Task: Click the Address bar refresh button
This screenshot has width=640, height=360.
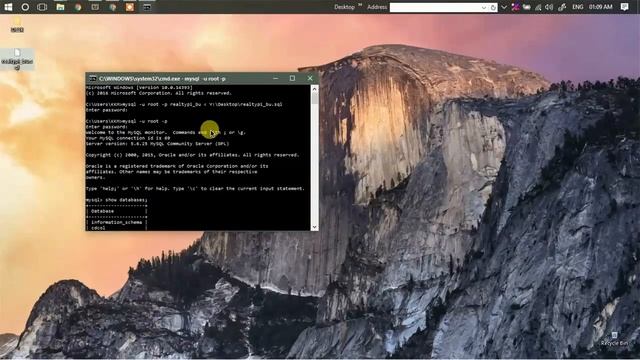Action: click(x=493, y=7)
